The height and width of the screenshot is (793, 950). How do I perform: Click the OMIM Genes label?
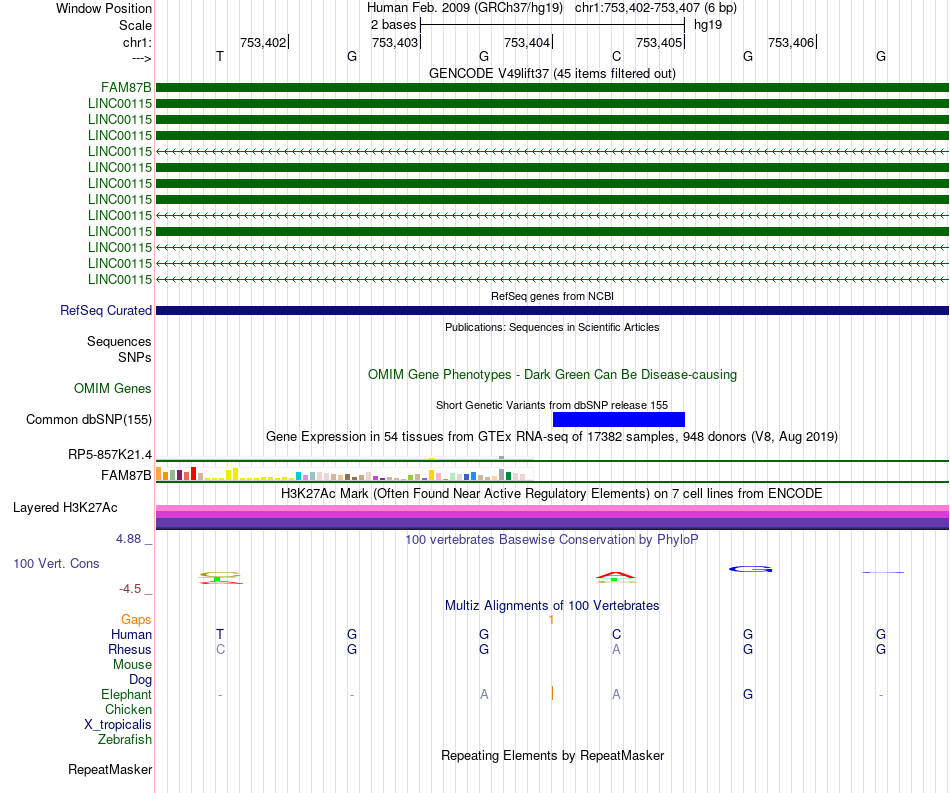click(113, 388)
